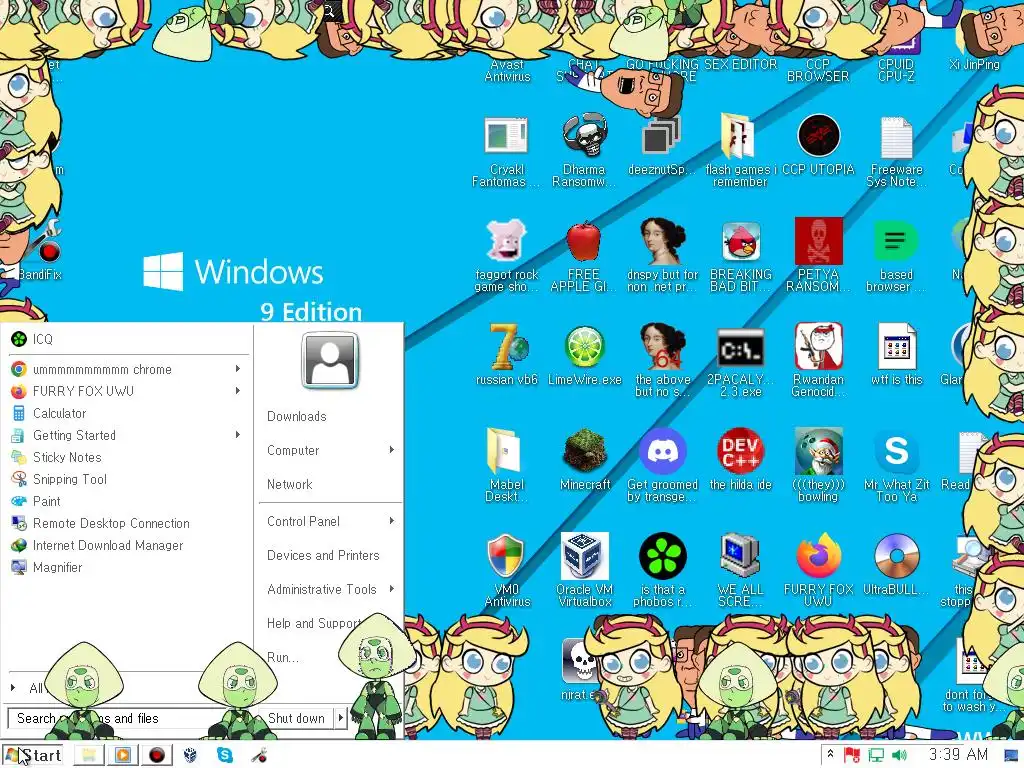Launch the Skype icon Mr What Zit Too Ya

(x=896, y=451)
